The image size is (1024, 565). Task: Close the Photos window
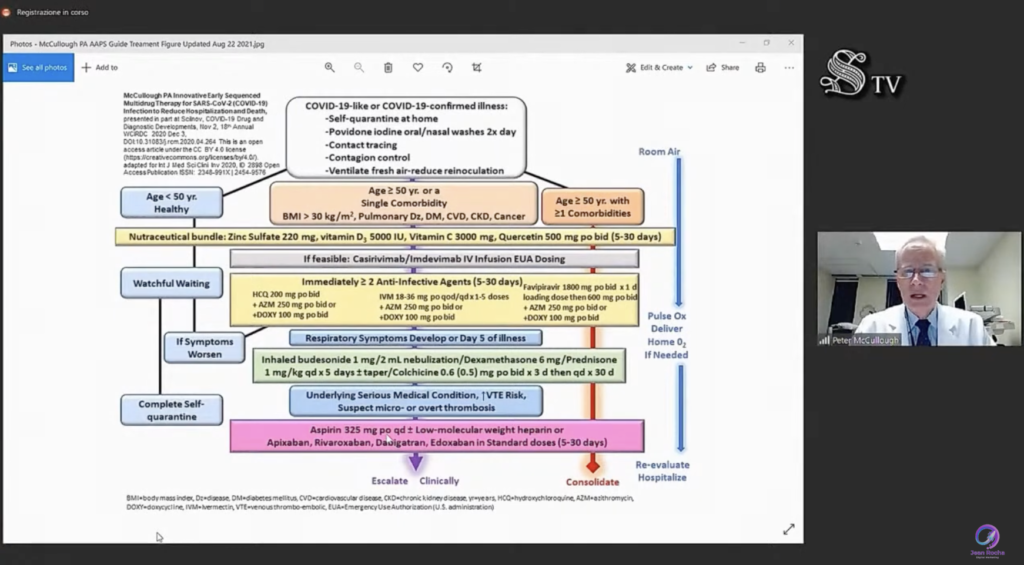click(x=790, y=43)
